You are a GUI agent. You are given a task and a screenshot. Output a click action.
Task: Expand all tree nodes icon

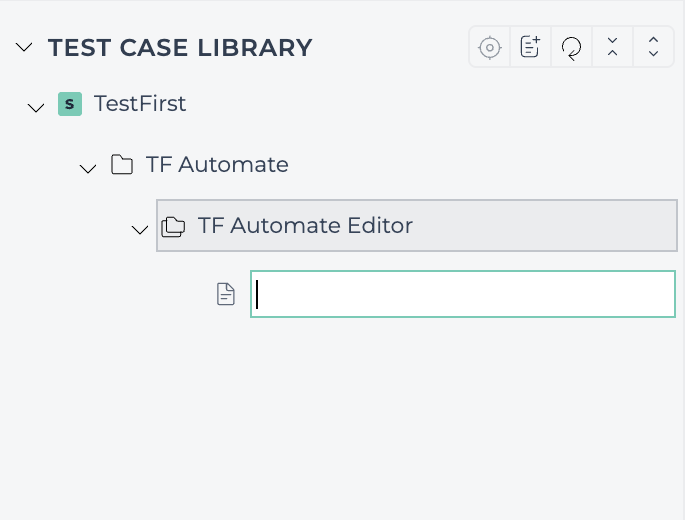click(653, 47)
